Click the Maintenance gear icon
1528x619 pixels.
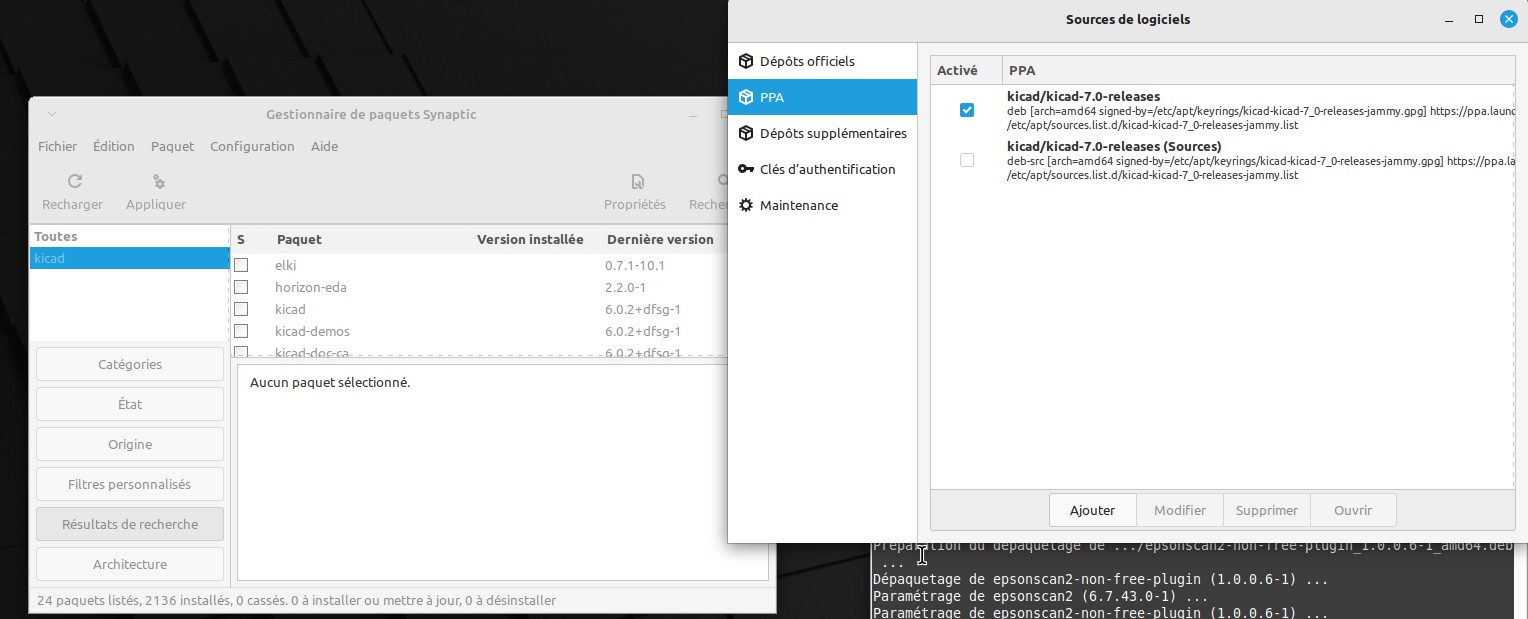(745, 205)
